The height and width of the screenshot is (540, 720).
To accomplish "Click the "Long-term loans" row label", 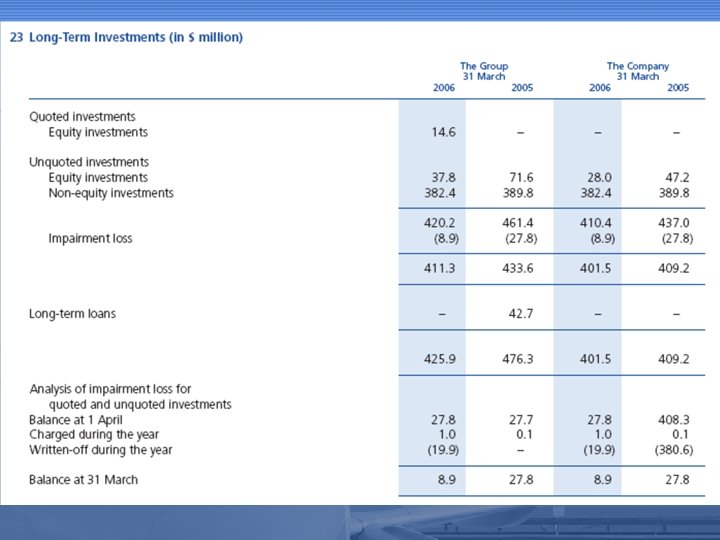I will 73,314.
